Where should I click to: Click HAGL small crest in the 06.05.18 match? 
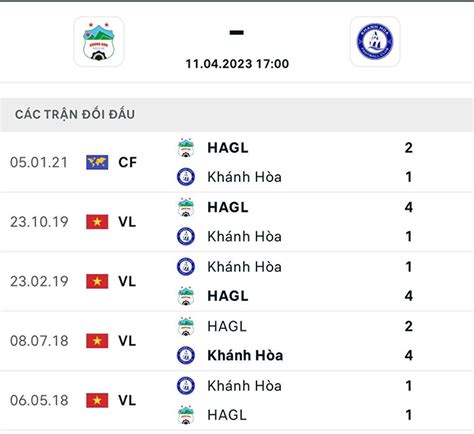[186, 415]
